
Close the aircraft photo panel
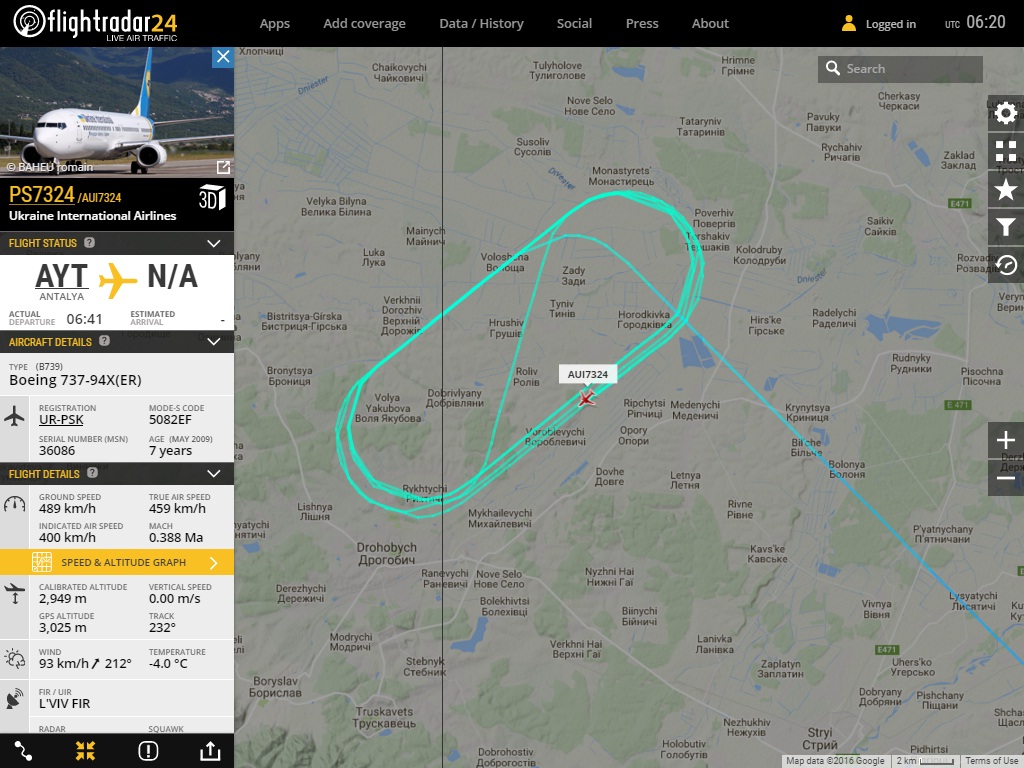tap(223, 57)
